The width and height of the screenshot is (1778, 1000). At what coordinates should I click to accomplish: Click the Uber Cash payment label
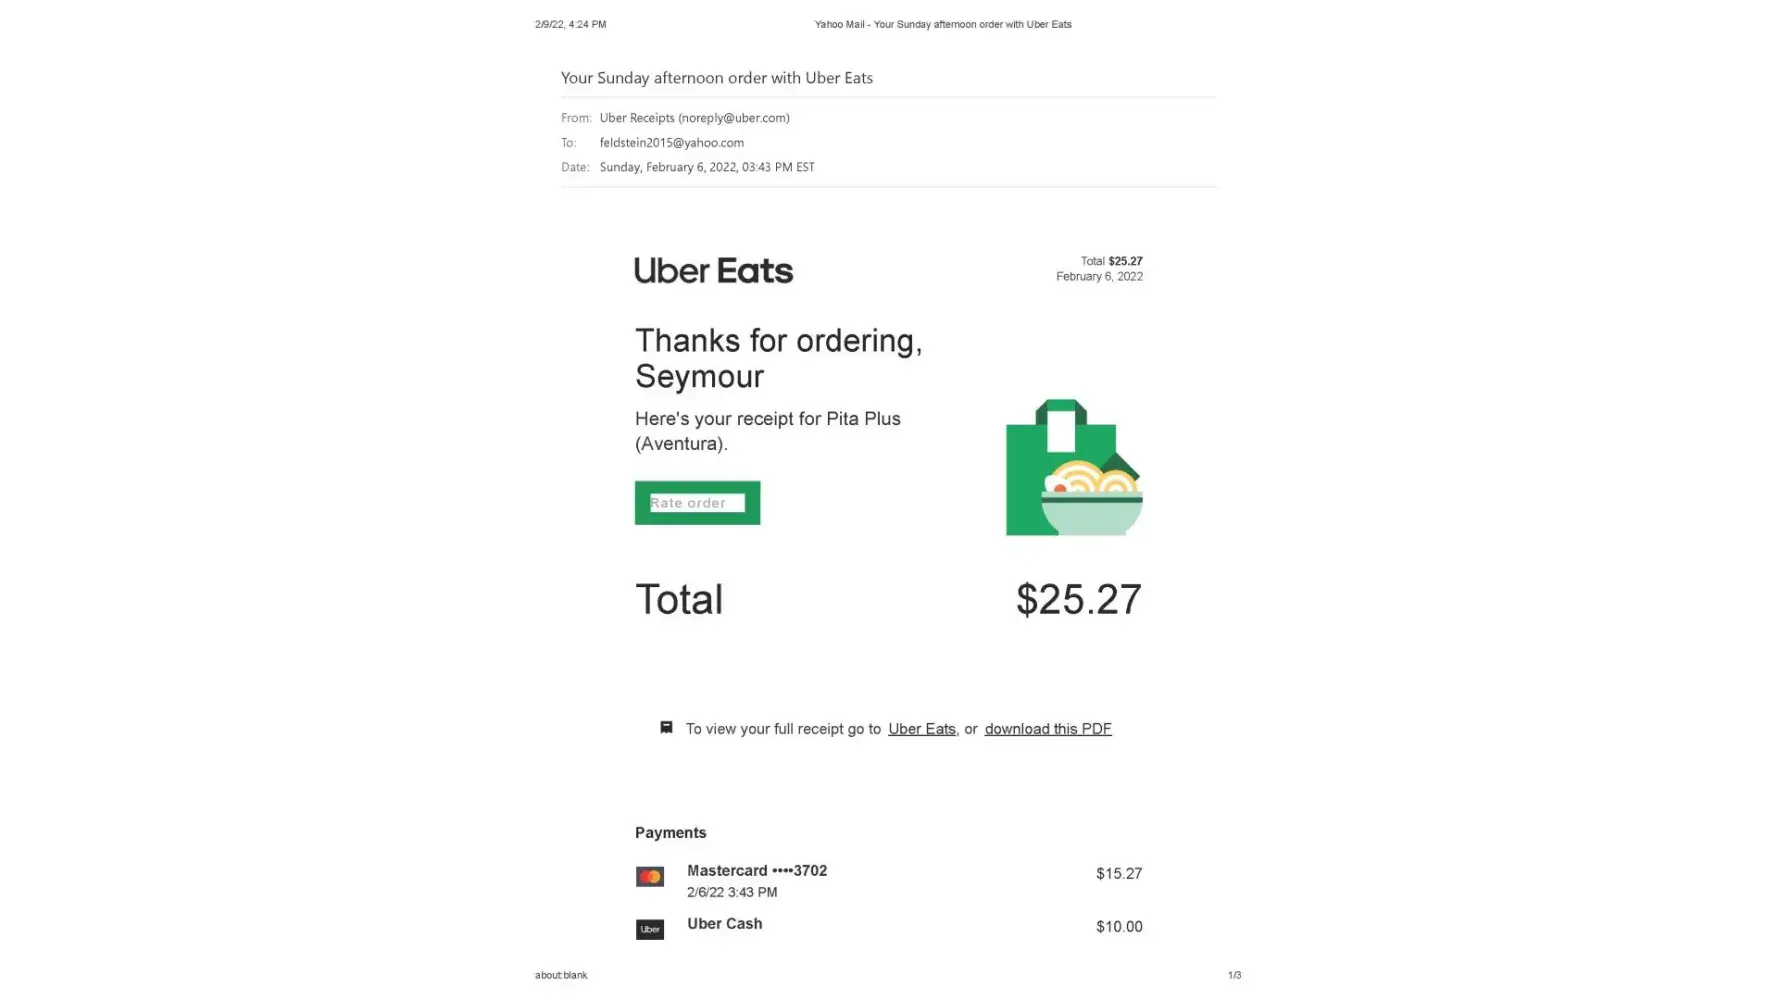[724, 924]
